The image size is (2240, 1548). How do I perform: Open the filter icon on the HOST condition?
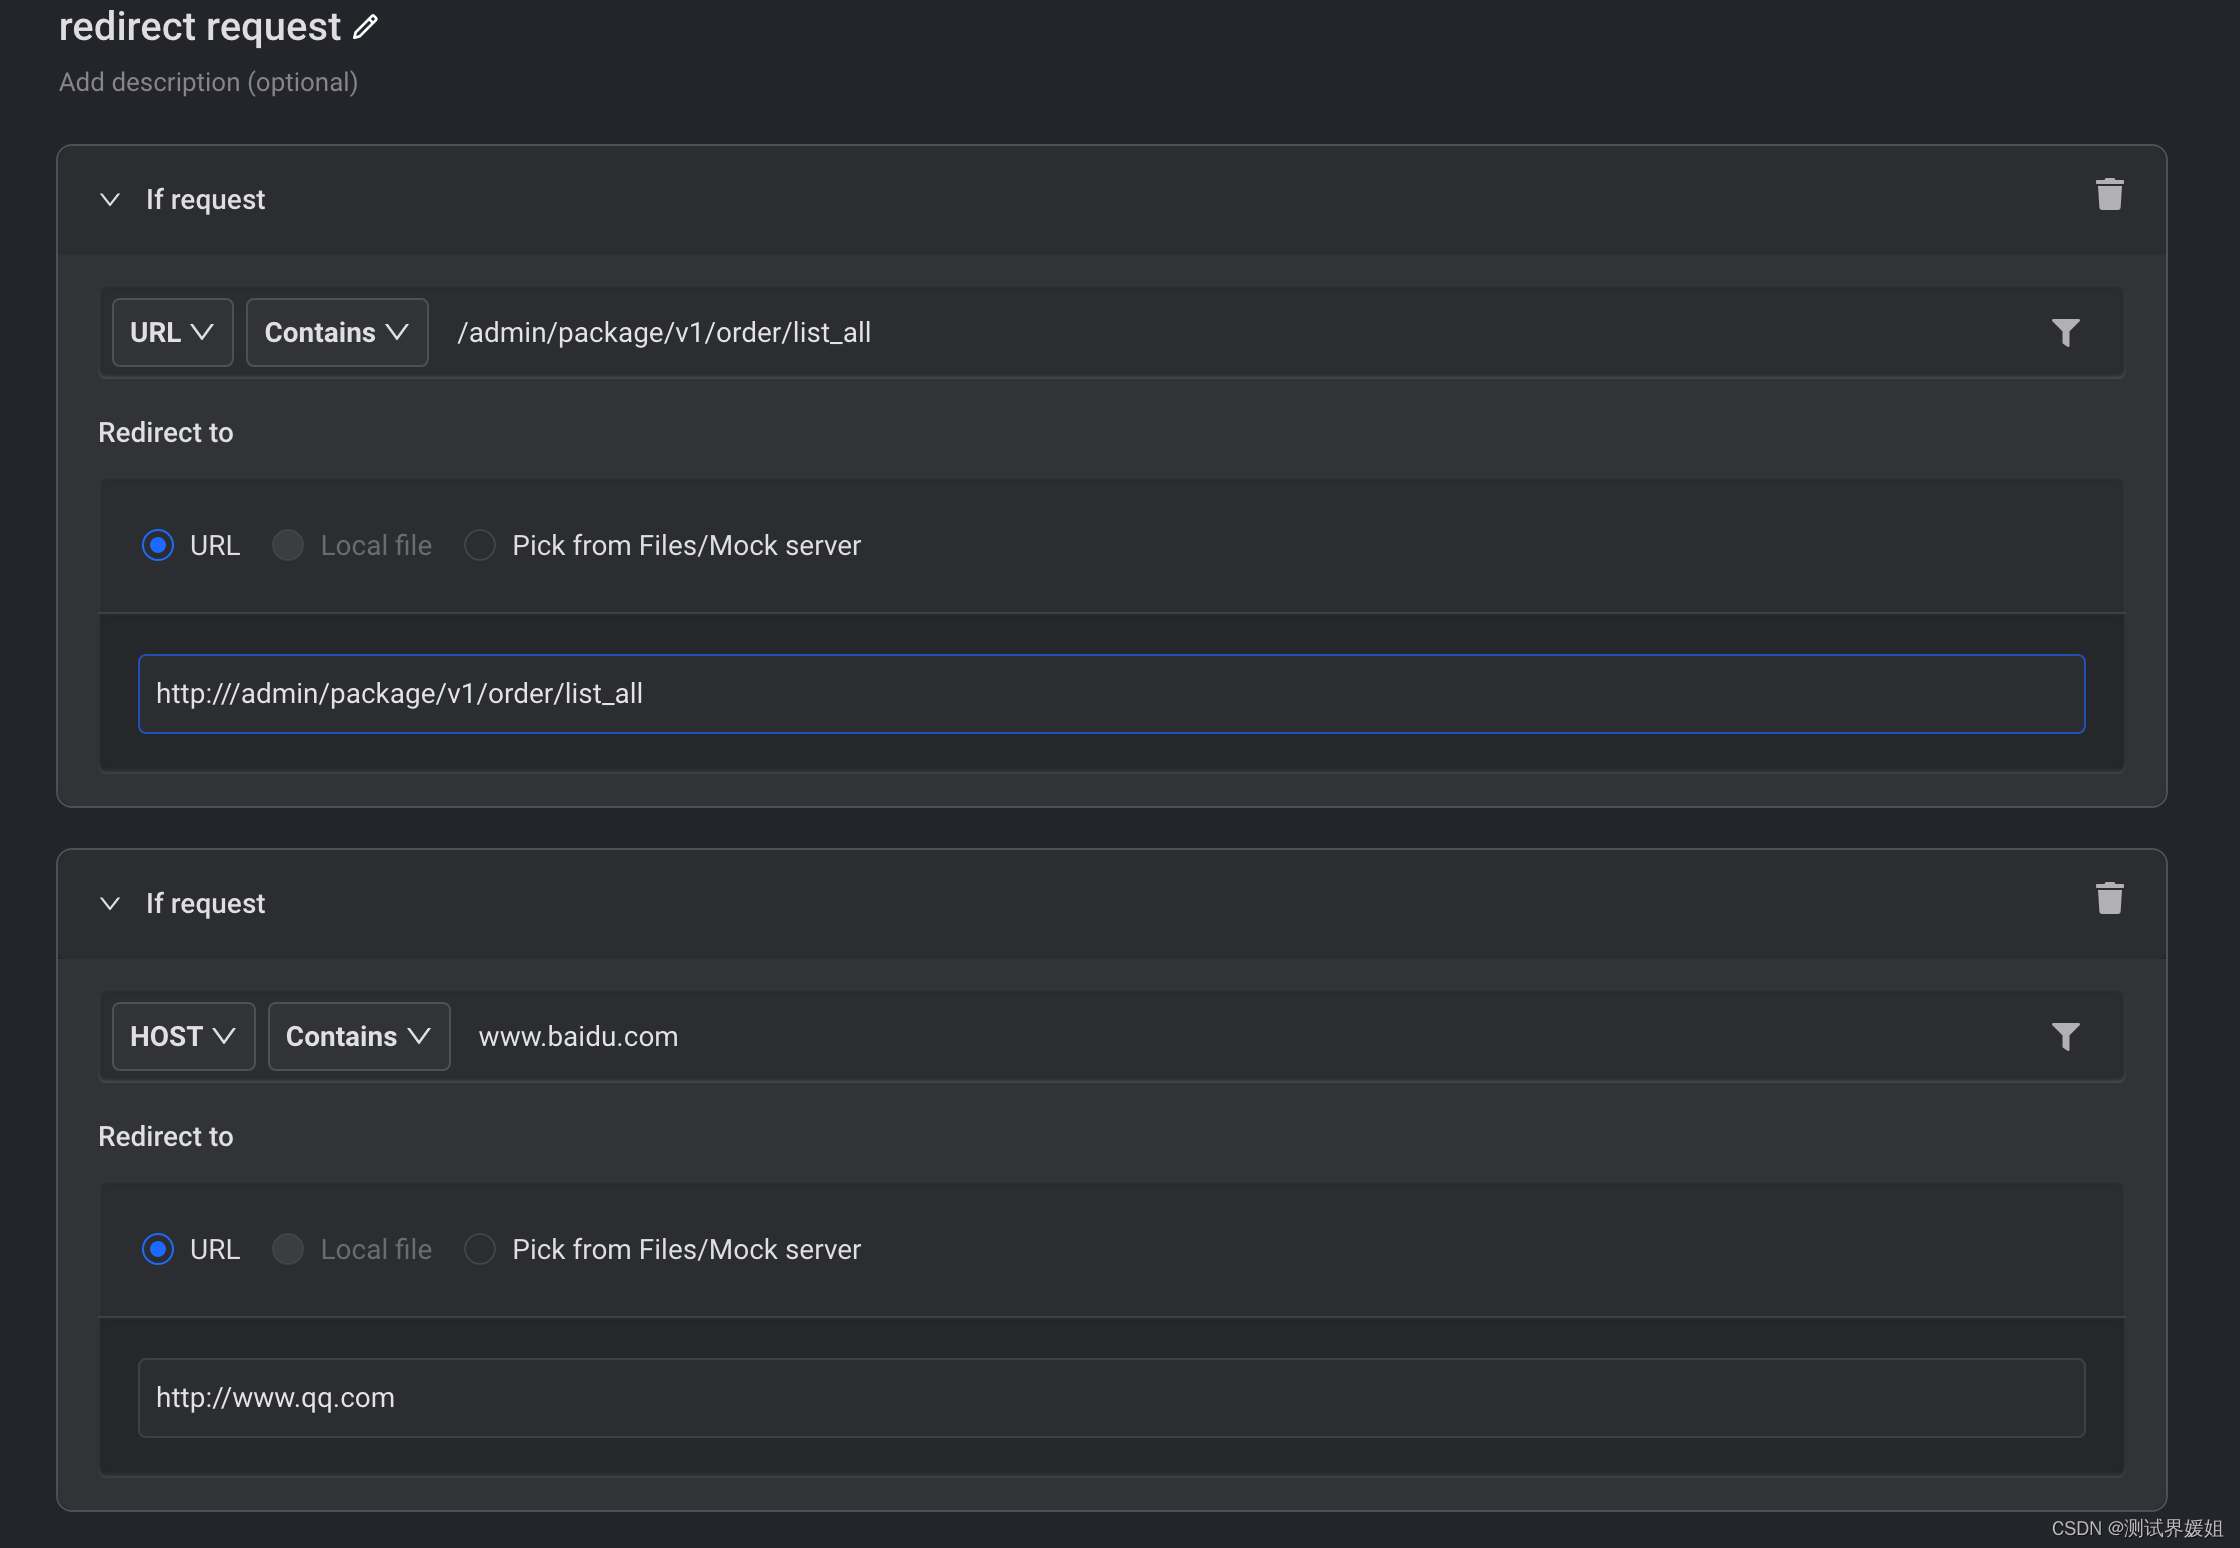(x=2066, y=1036)
